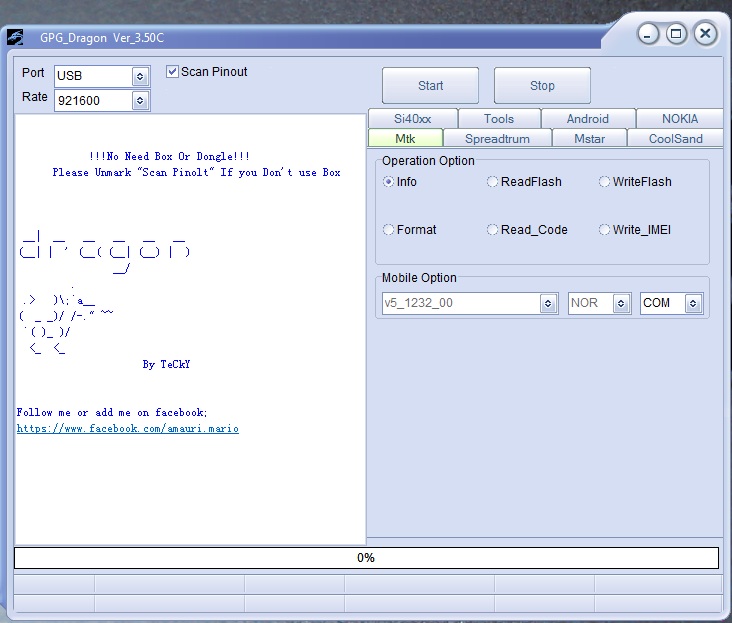Minimize the GPG_Dragon window

pos(648,34)
